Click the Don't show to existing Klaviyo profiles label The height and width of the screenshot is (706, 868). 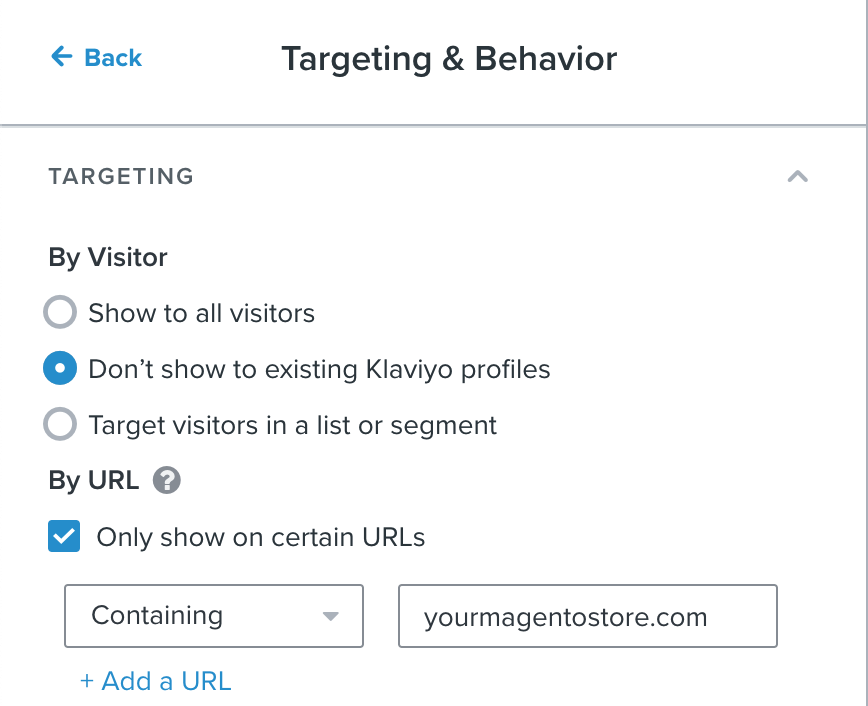[319, 369]
